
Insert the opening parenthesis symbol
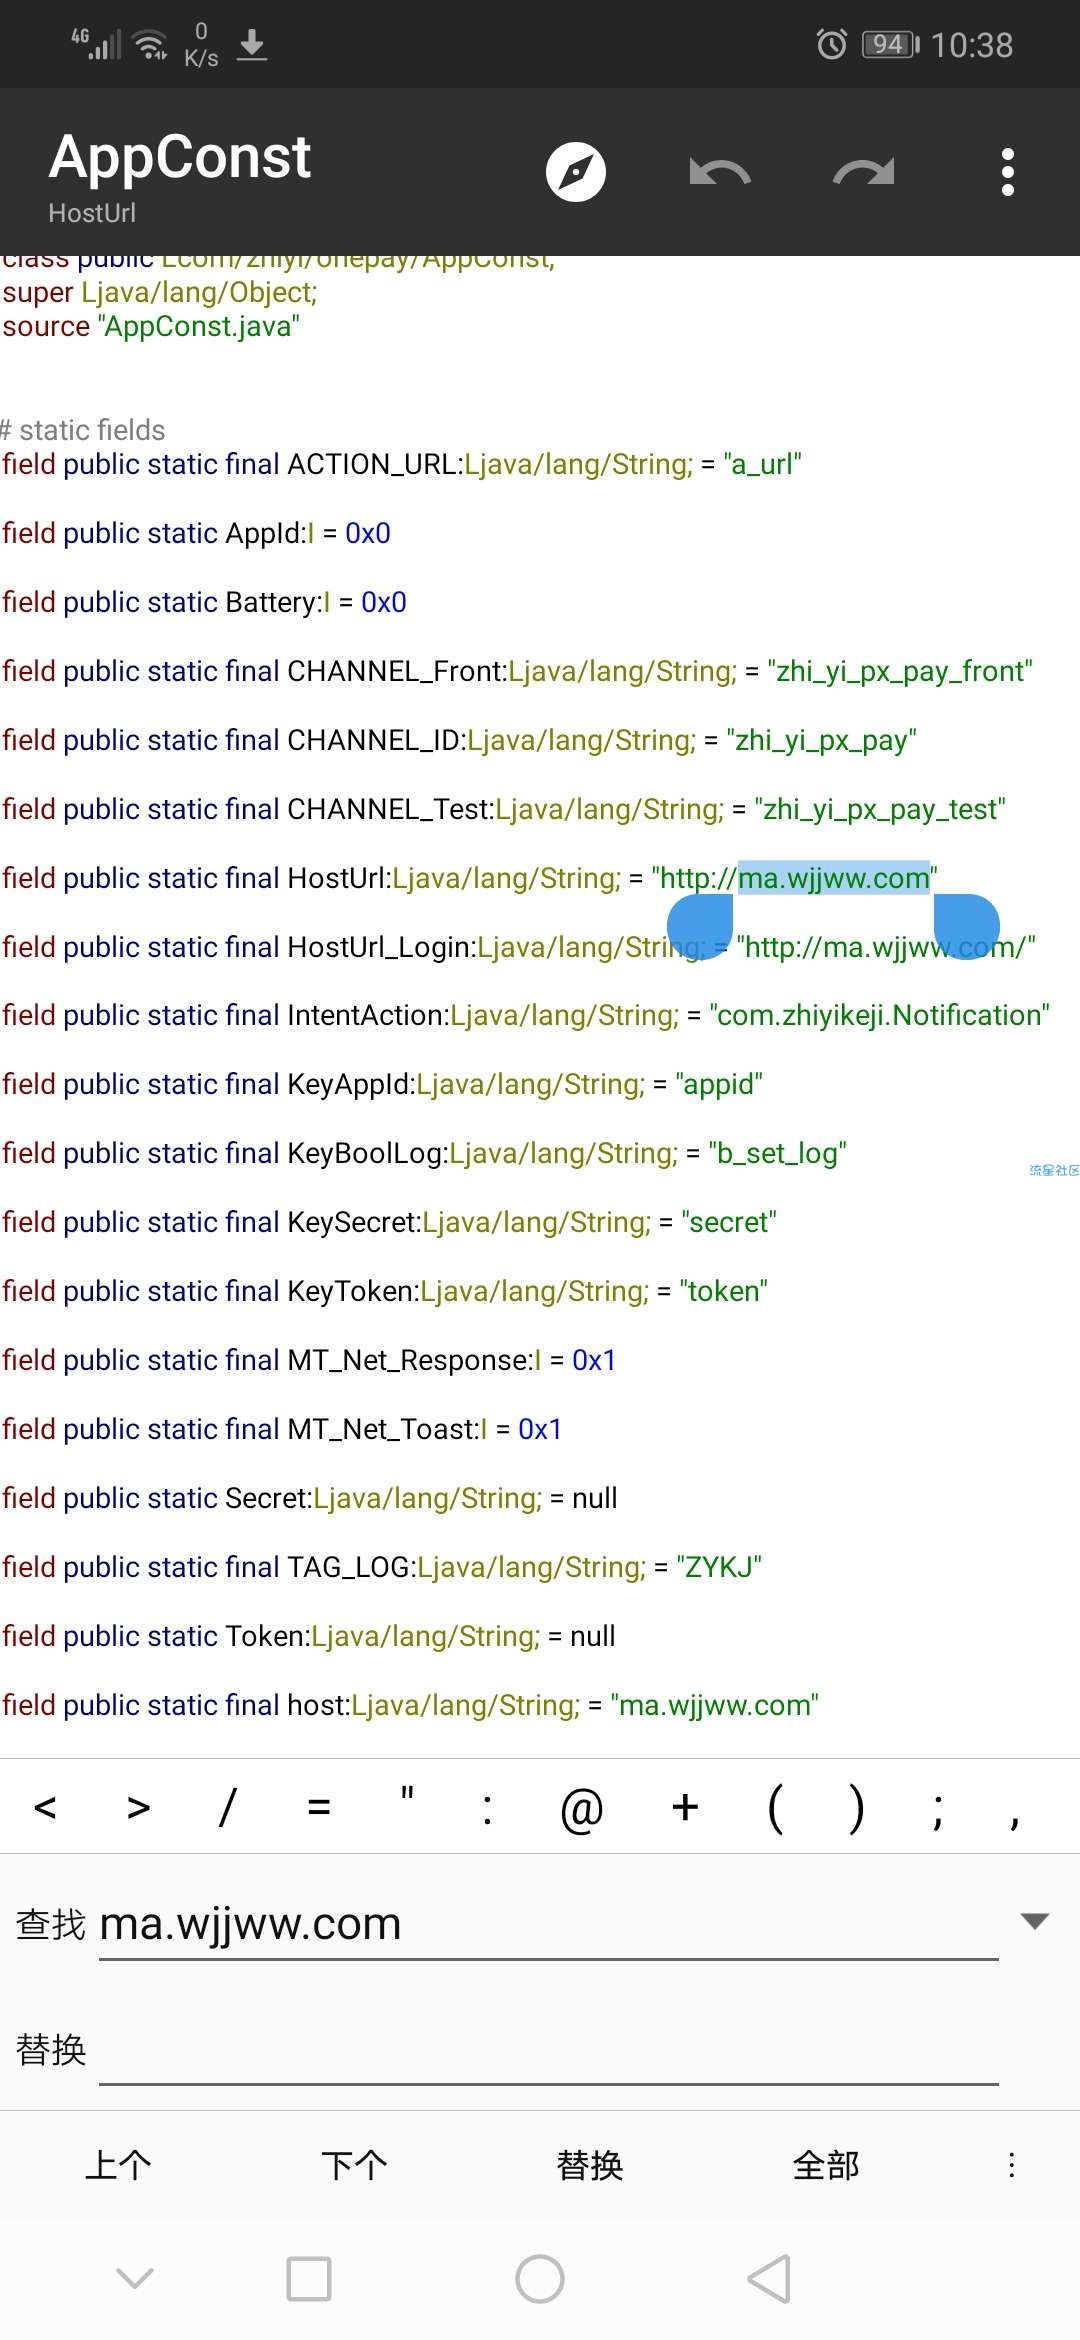[775, 1808]
